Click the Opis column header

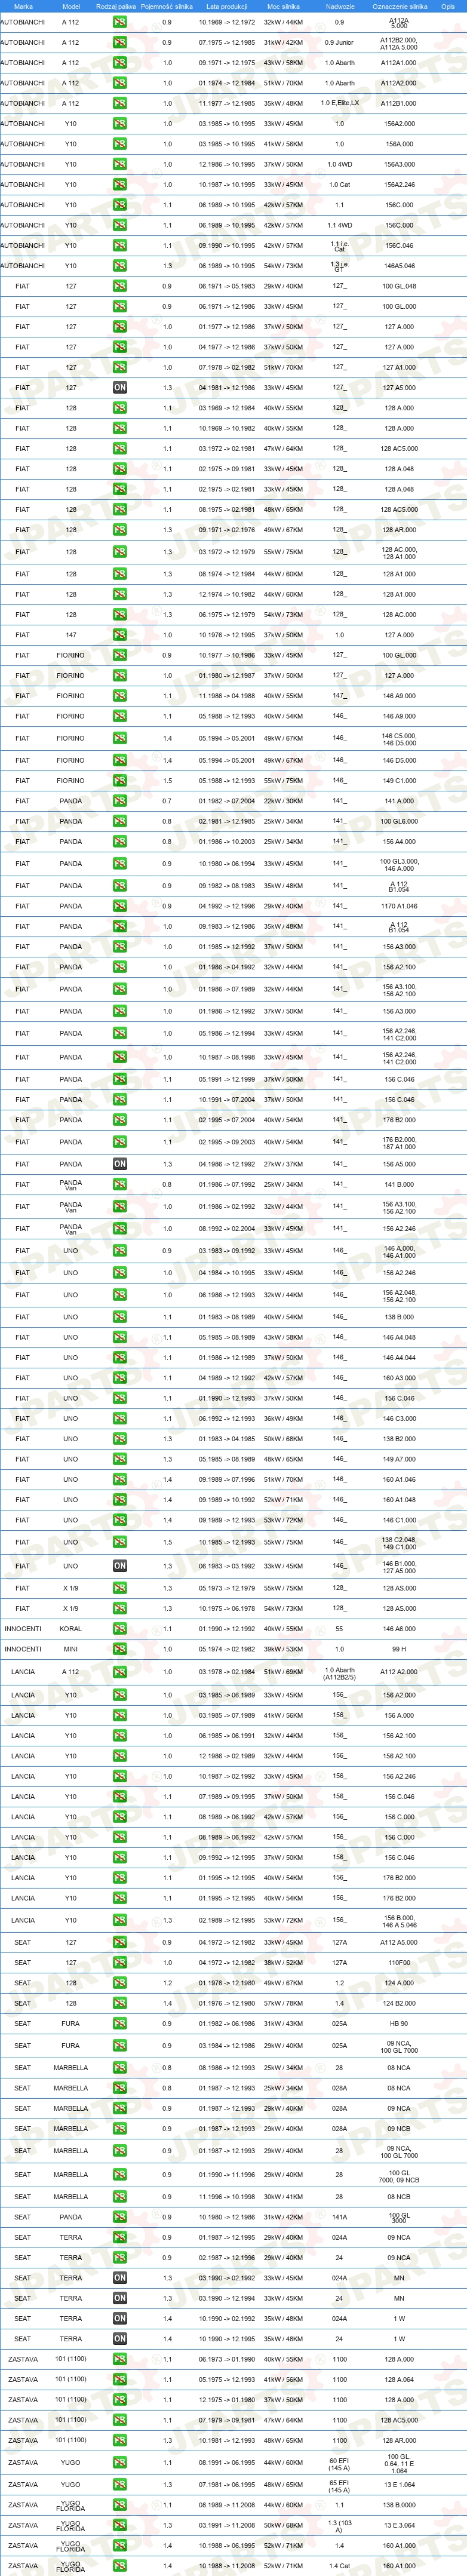448,6
